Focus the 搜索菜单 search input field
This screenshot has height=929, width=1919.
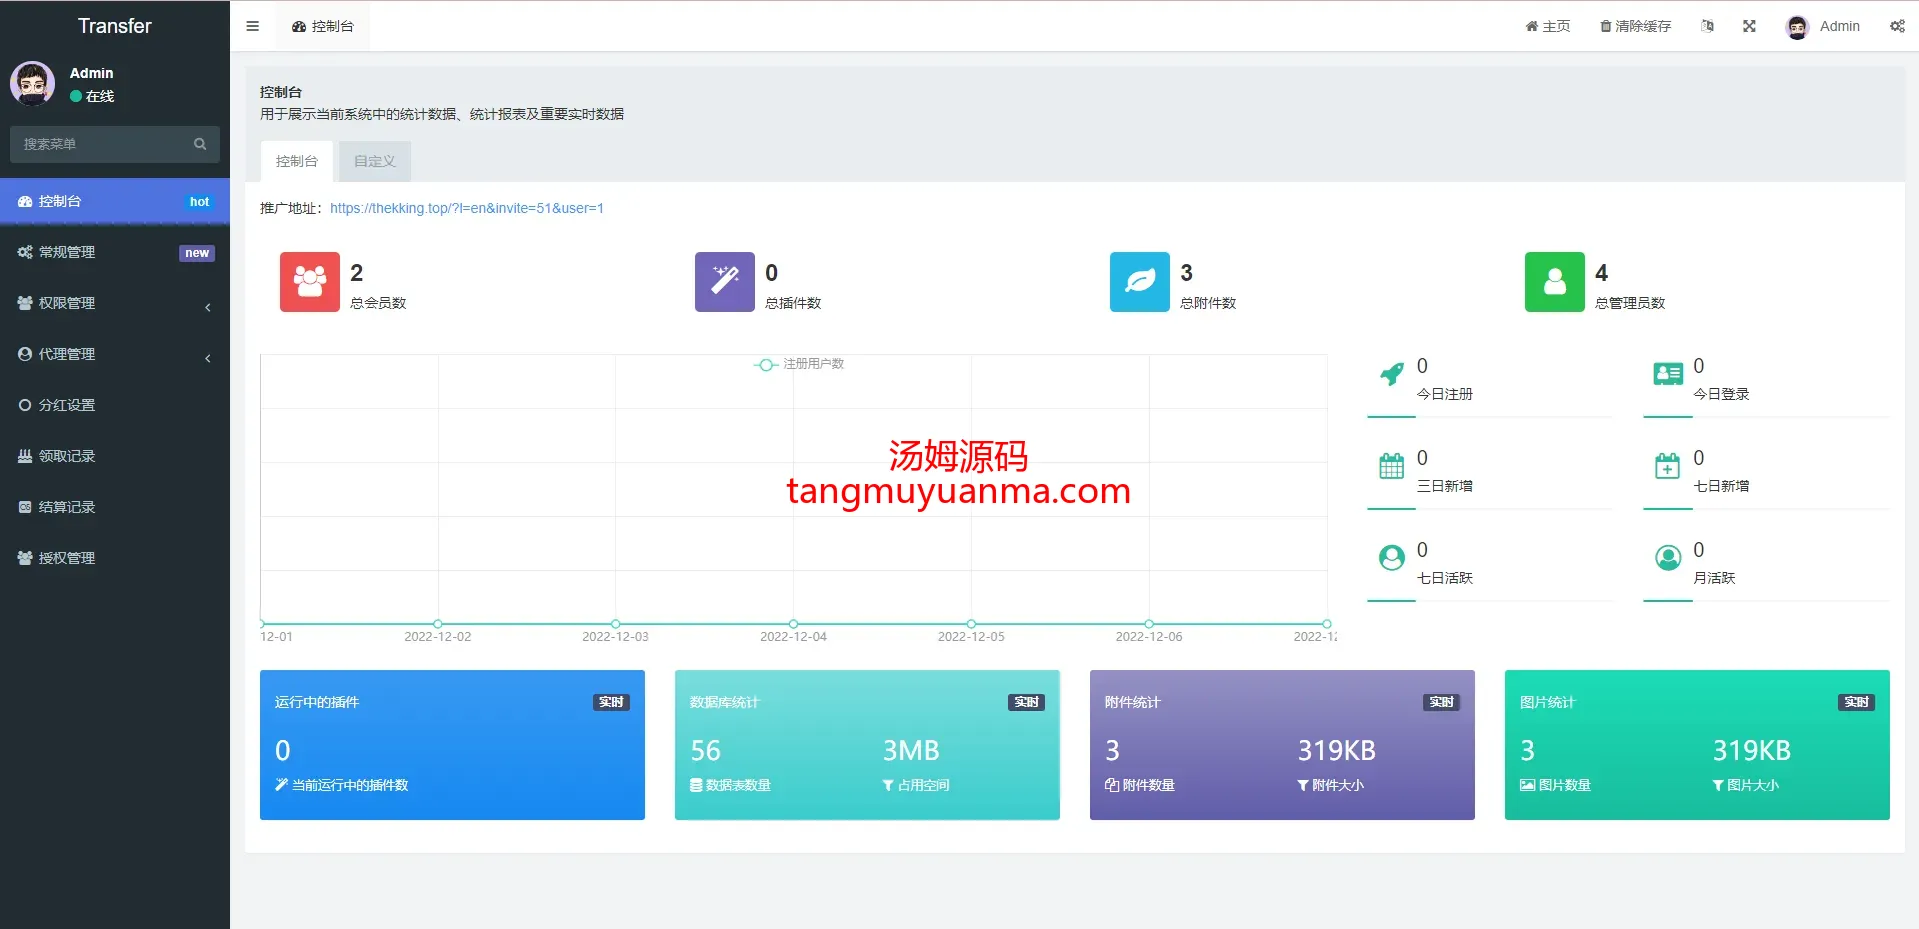point(105,144)
